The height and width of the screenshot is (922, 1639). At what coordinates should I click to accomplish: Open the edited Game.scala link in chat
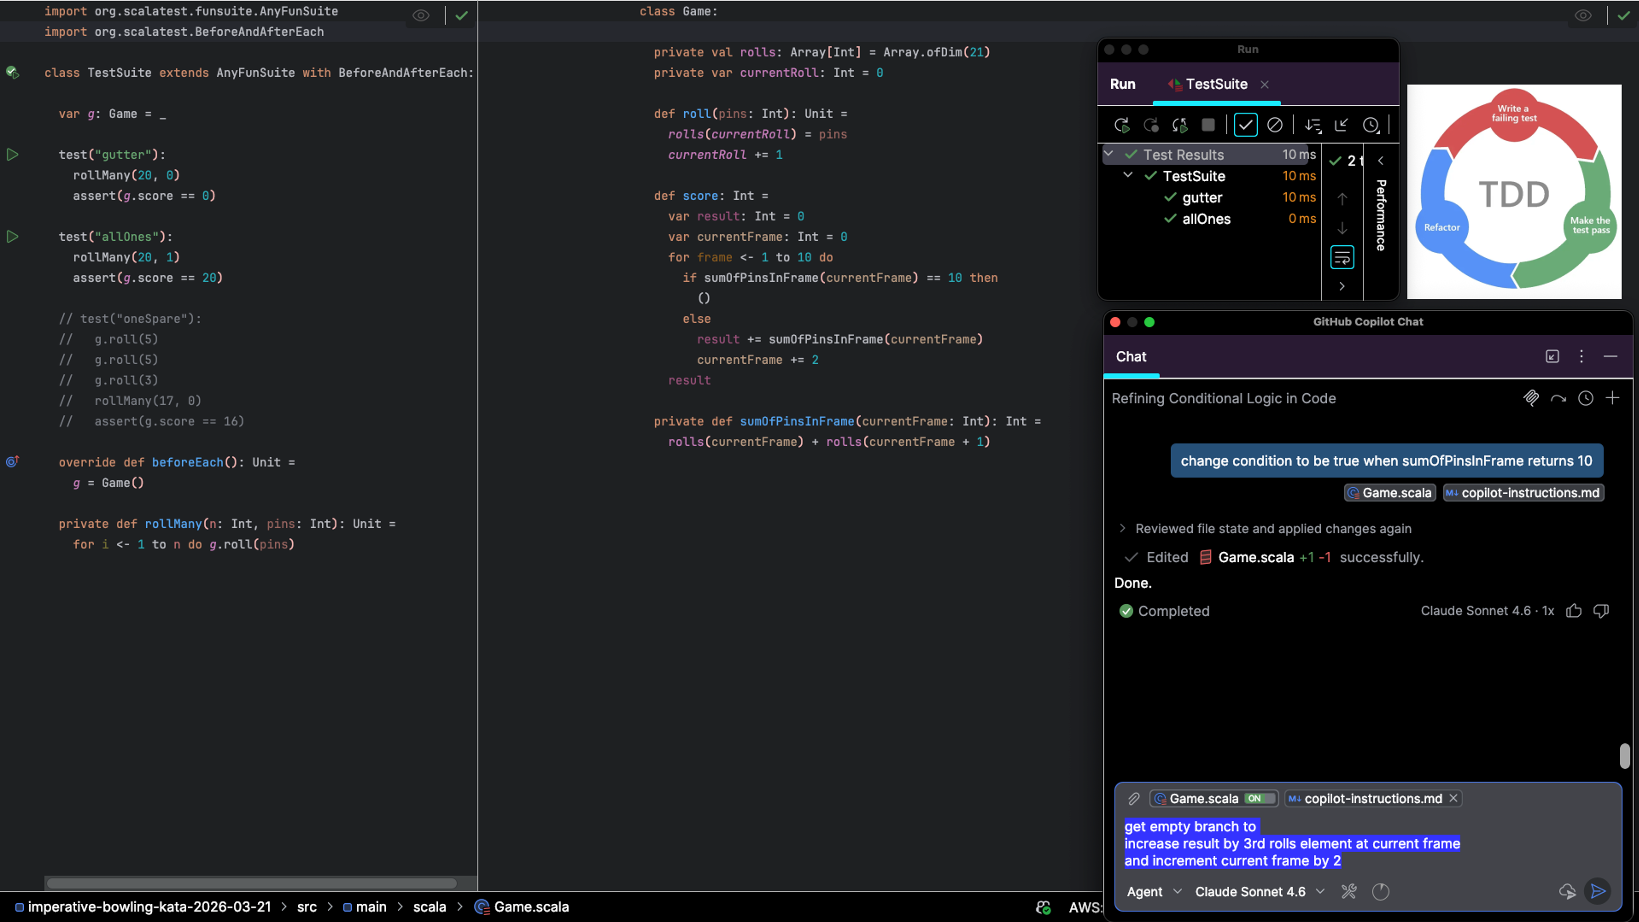click(1255, 558)
